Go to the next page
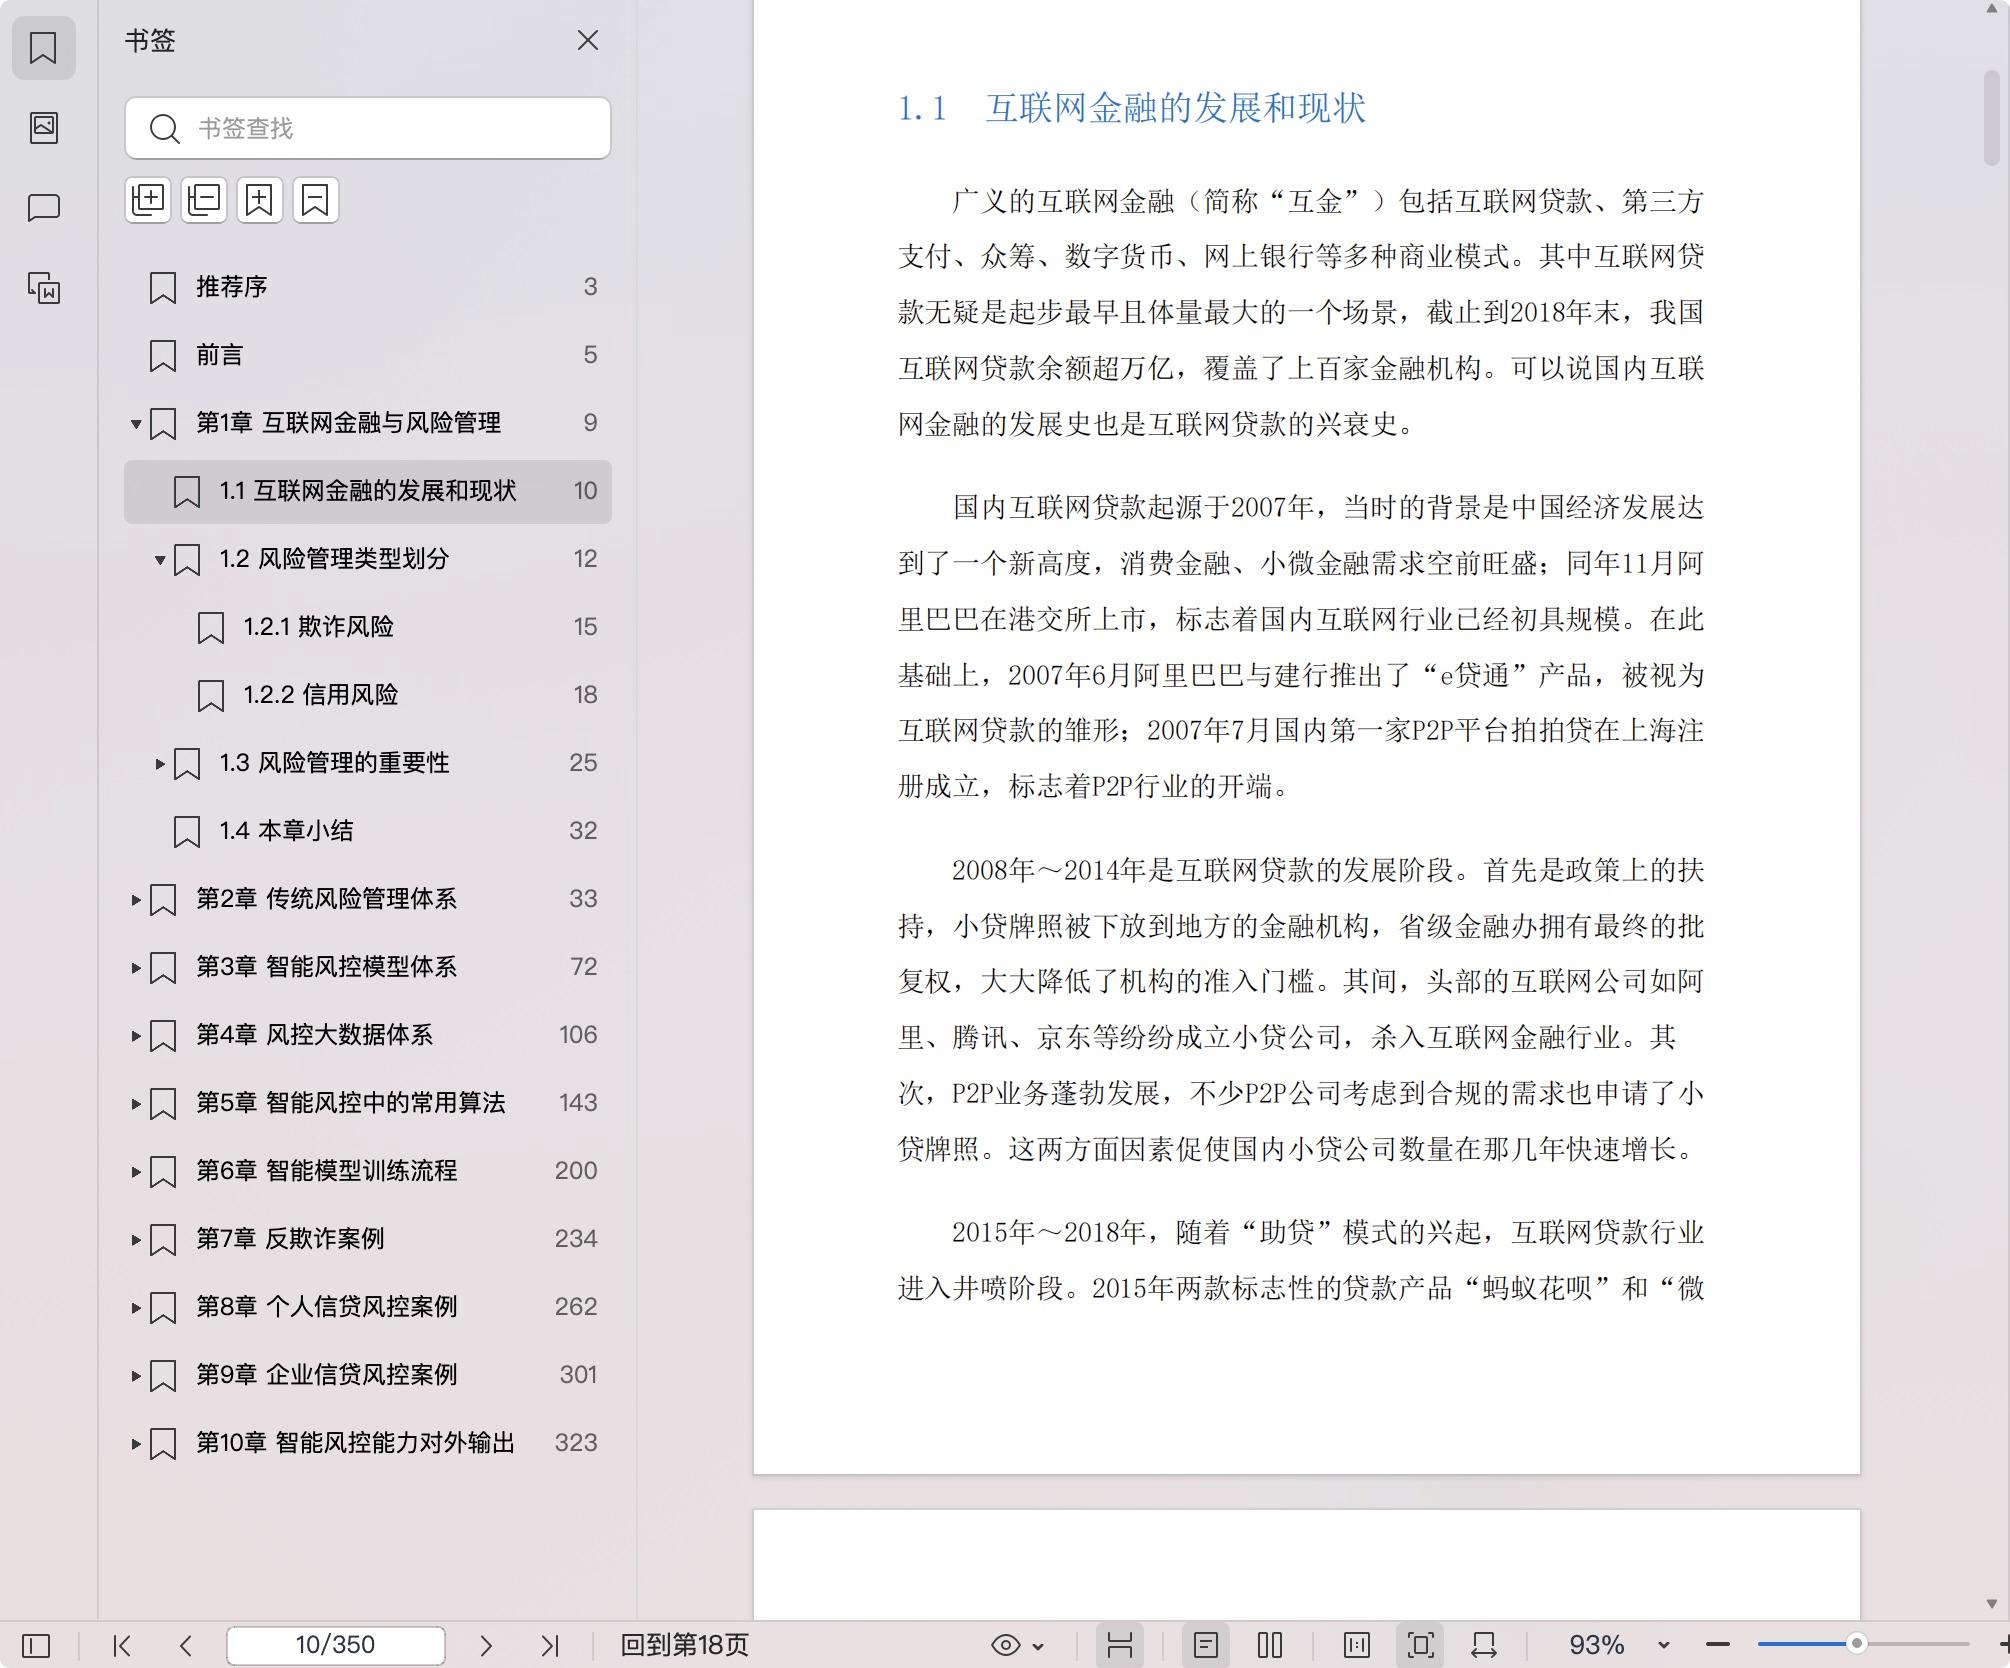Screen dimensions: 2010x1668 tap(486, 1645)
